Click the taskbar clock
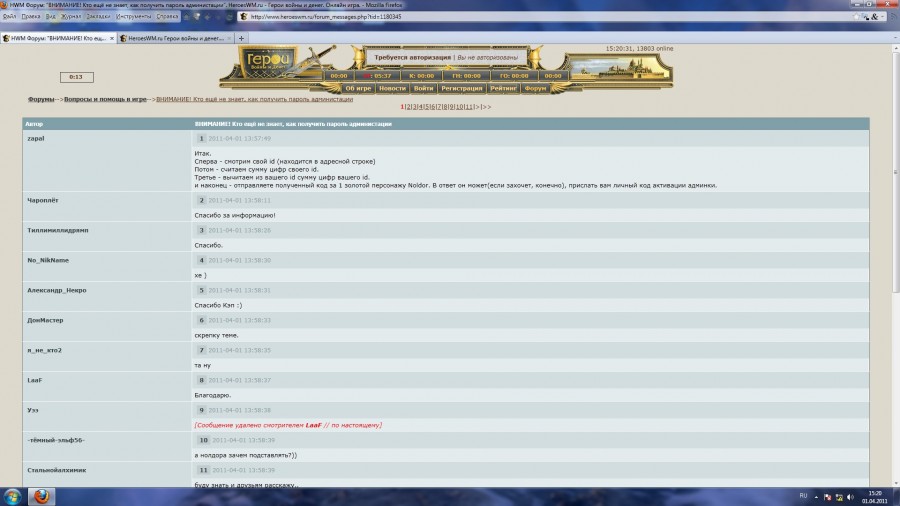Image resolution: width=900 pixels, height=506 pixels. pos(875,496)
